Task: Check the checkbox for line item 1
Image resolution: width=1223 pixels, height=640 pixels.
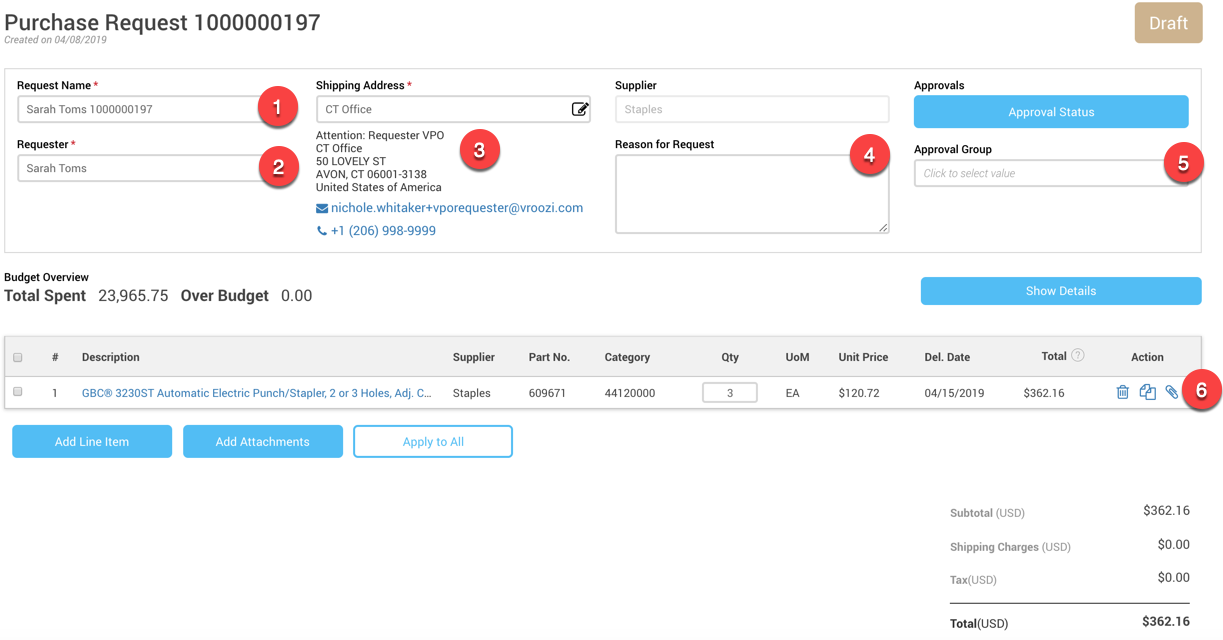Action: click(x=18, y=392)
